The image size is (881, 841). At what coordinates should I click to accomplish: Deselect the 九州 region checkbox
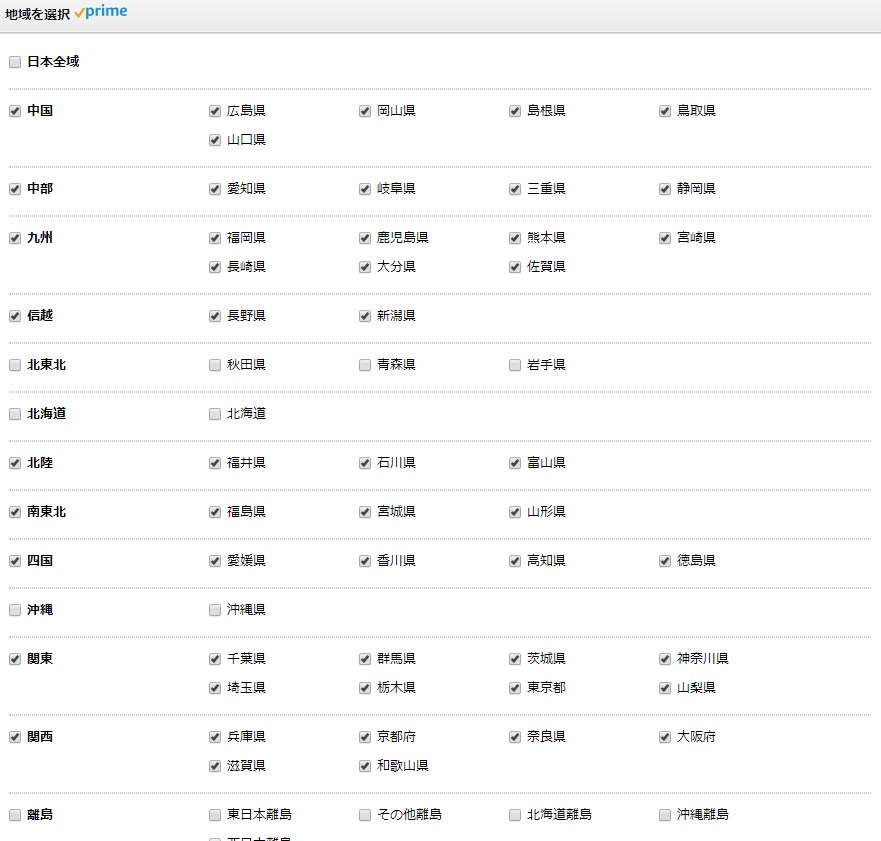pos(15,238)
